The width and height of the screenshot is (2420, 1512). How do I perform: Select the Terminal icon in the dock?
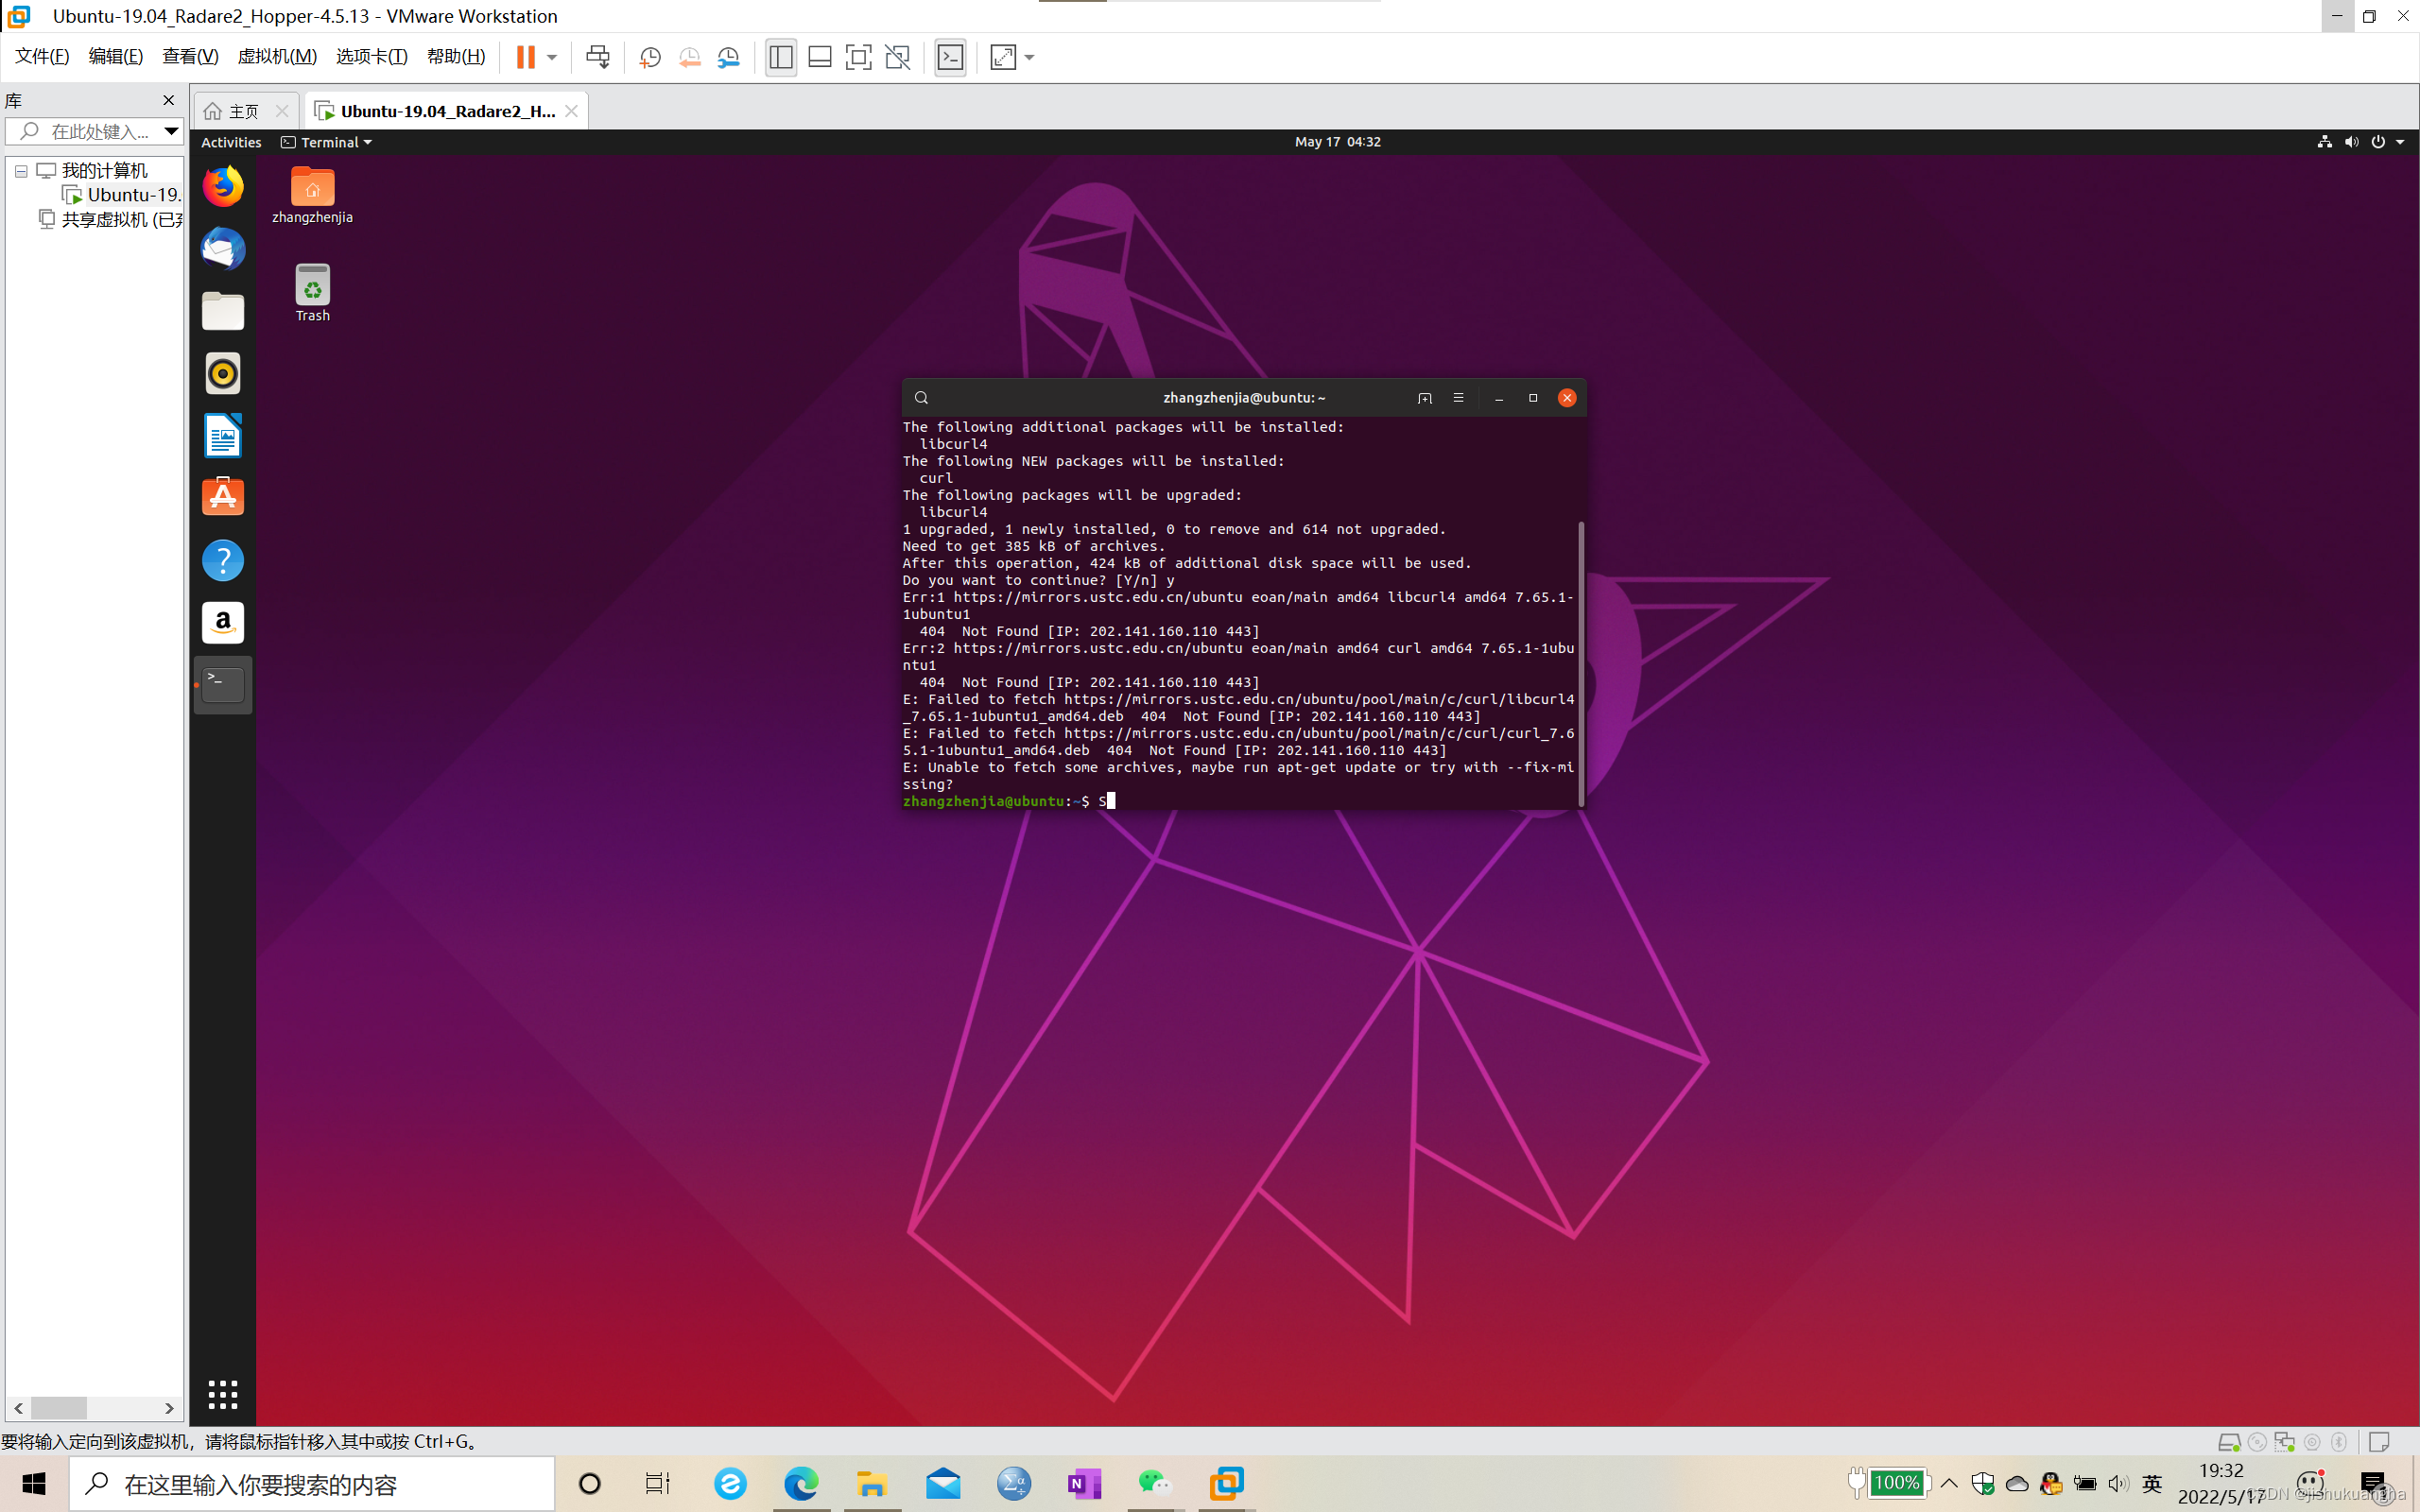(x=223, y=685)
